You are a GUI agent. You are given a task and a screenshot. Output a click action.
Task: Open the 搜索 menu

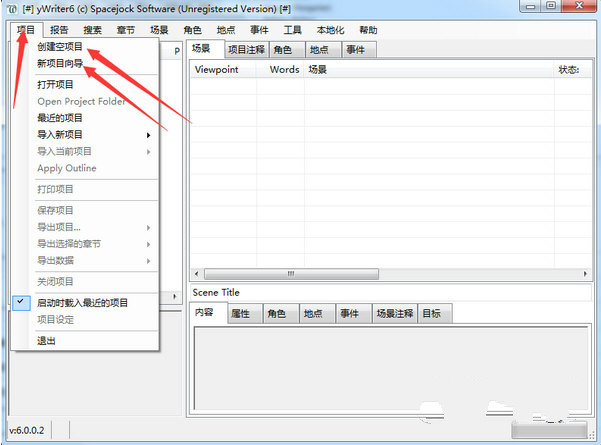coord(92,30)
